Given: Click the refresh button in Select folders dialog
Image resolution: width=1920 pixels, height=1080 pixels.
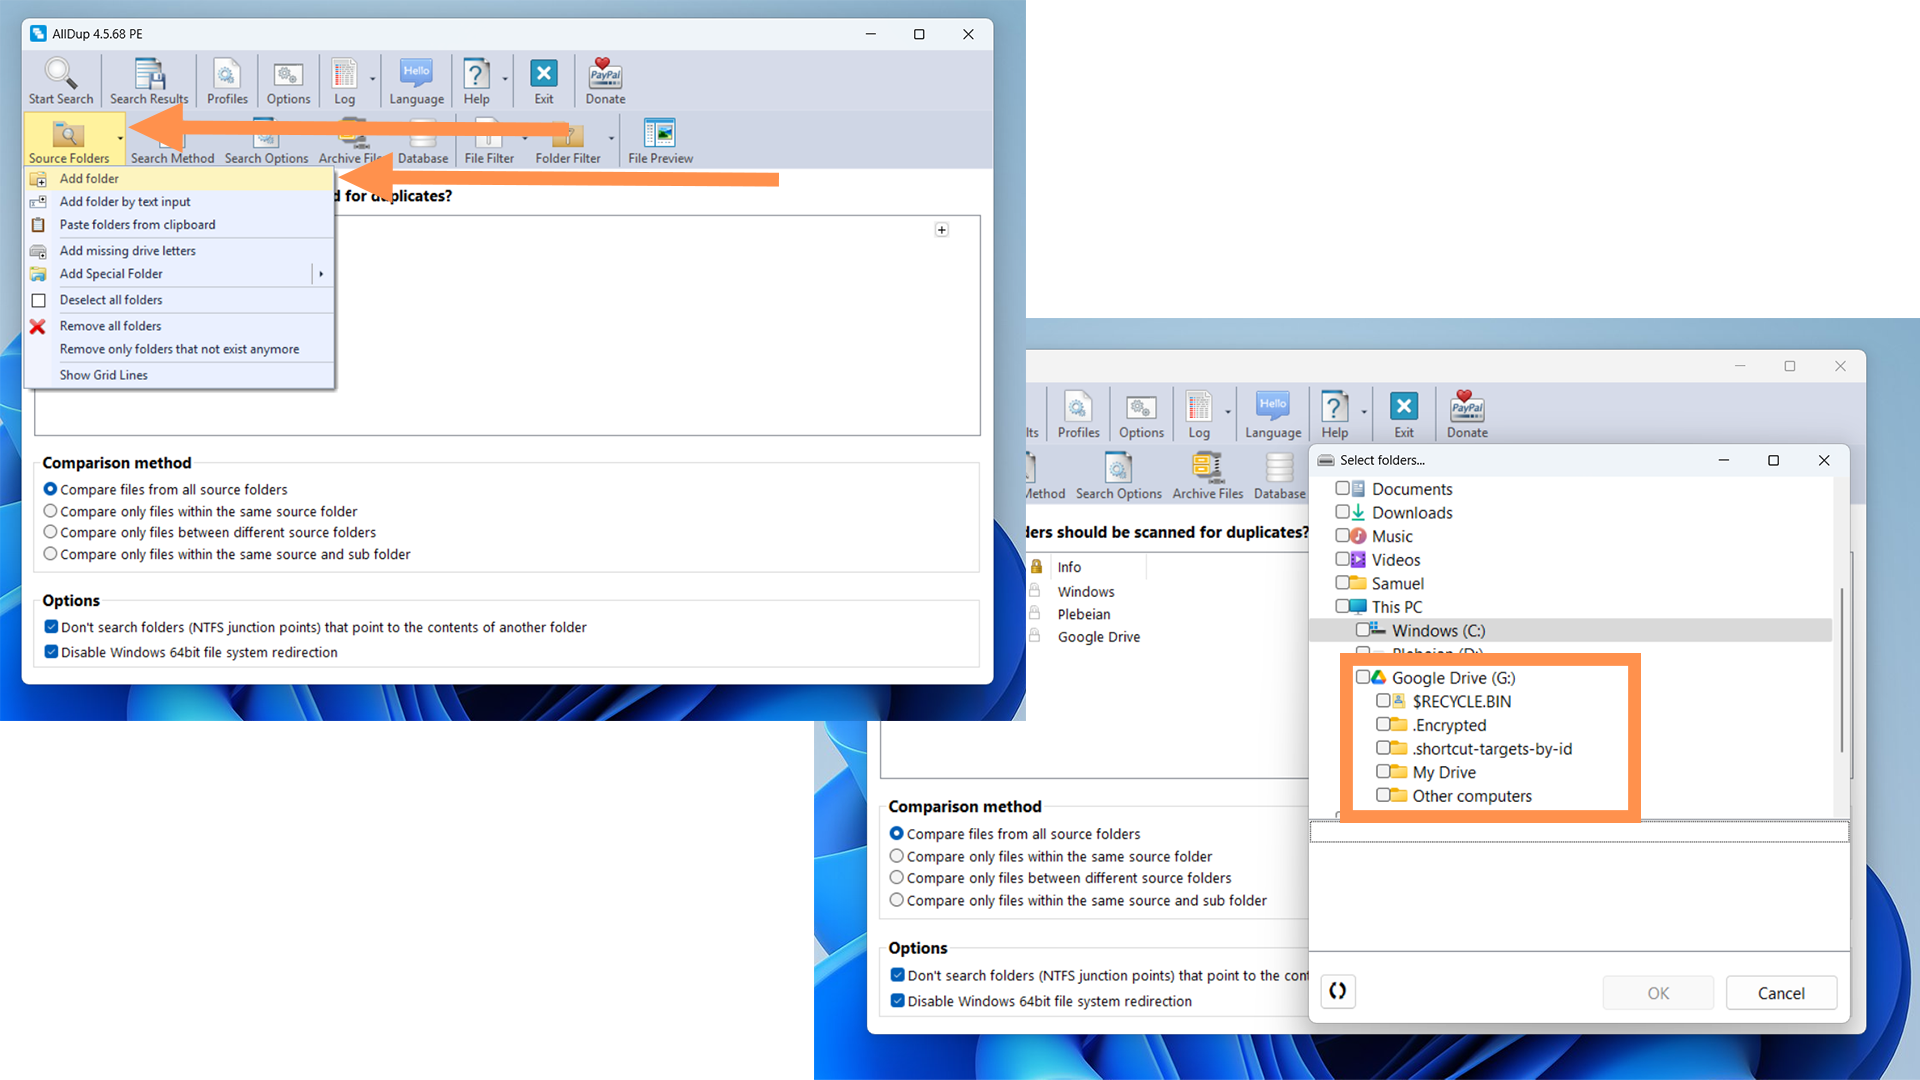Looking at the screenshot, I should click(1338, 992).
